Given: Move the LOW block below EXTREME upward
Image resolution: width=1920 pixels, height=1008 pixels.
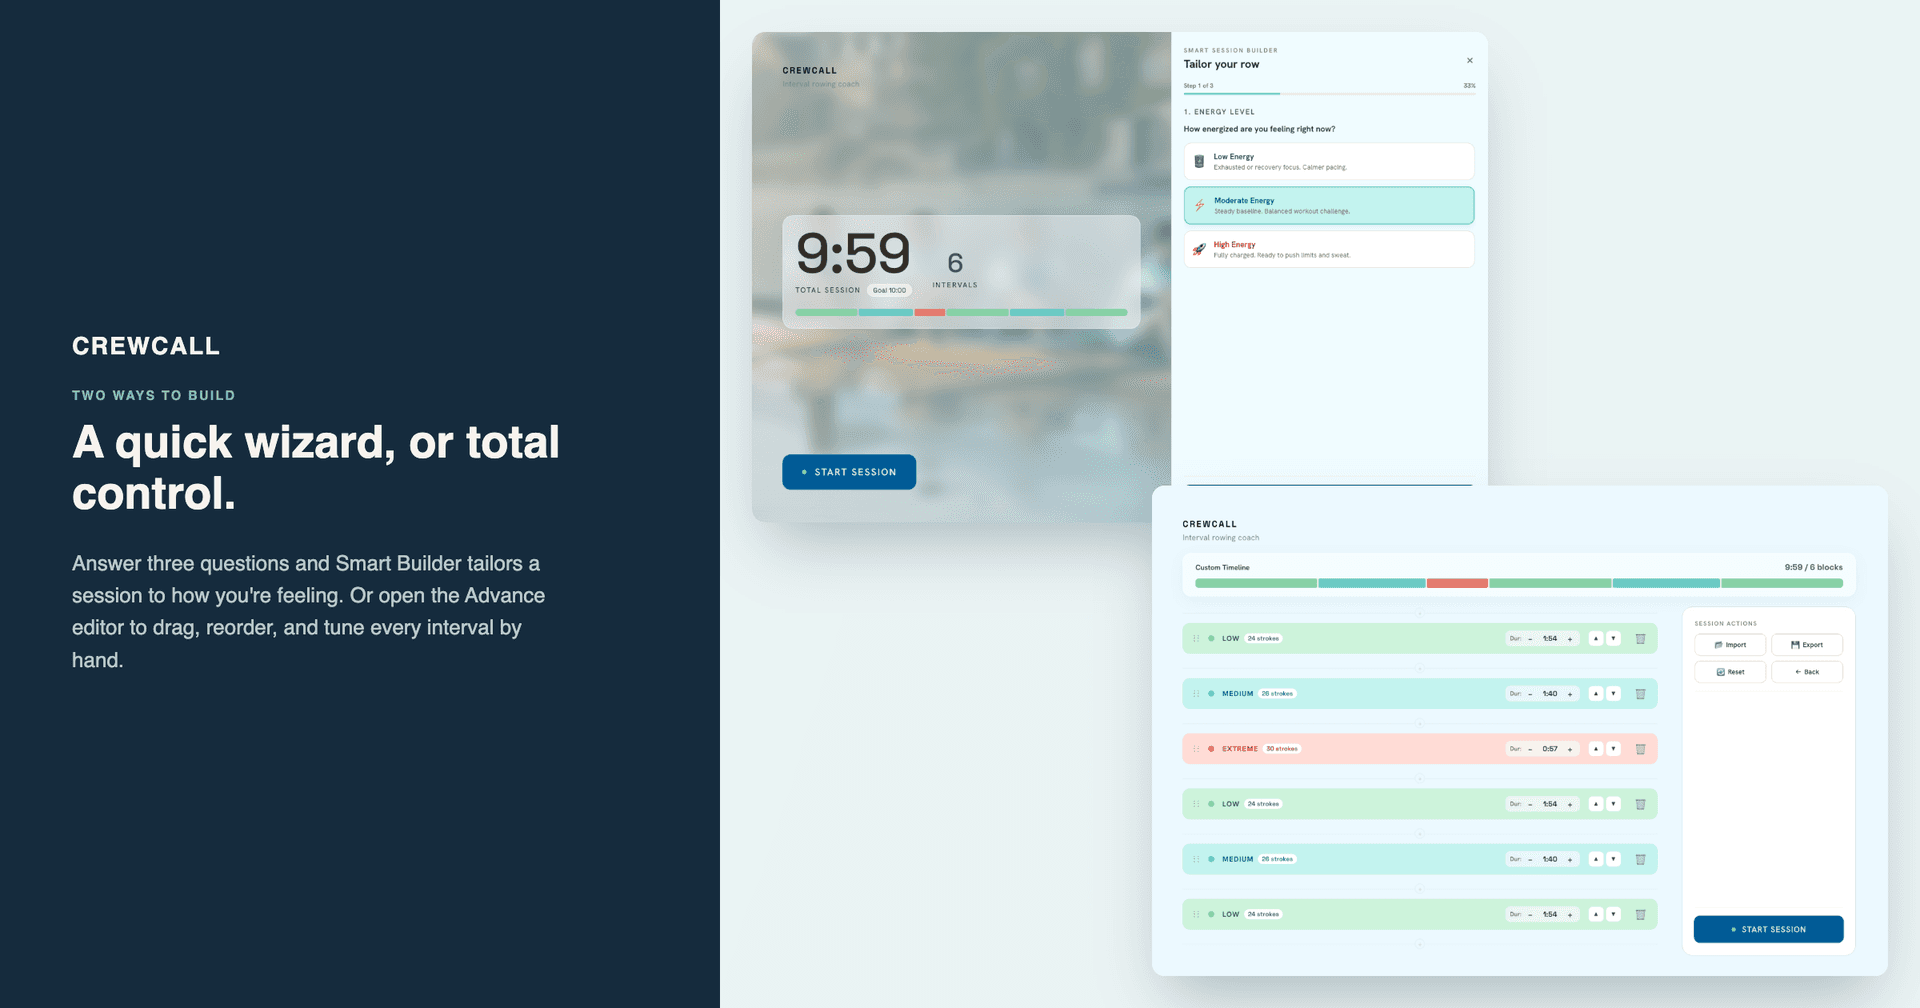Looking at the screenshot, I should (x=1596, y=804).
